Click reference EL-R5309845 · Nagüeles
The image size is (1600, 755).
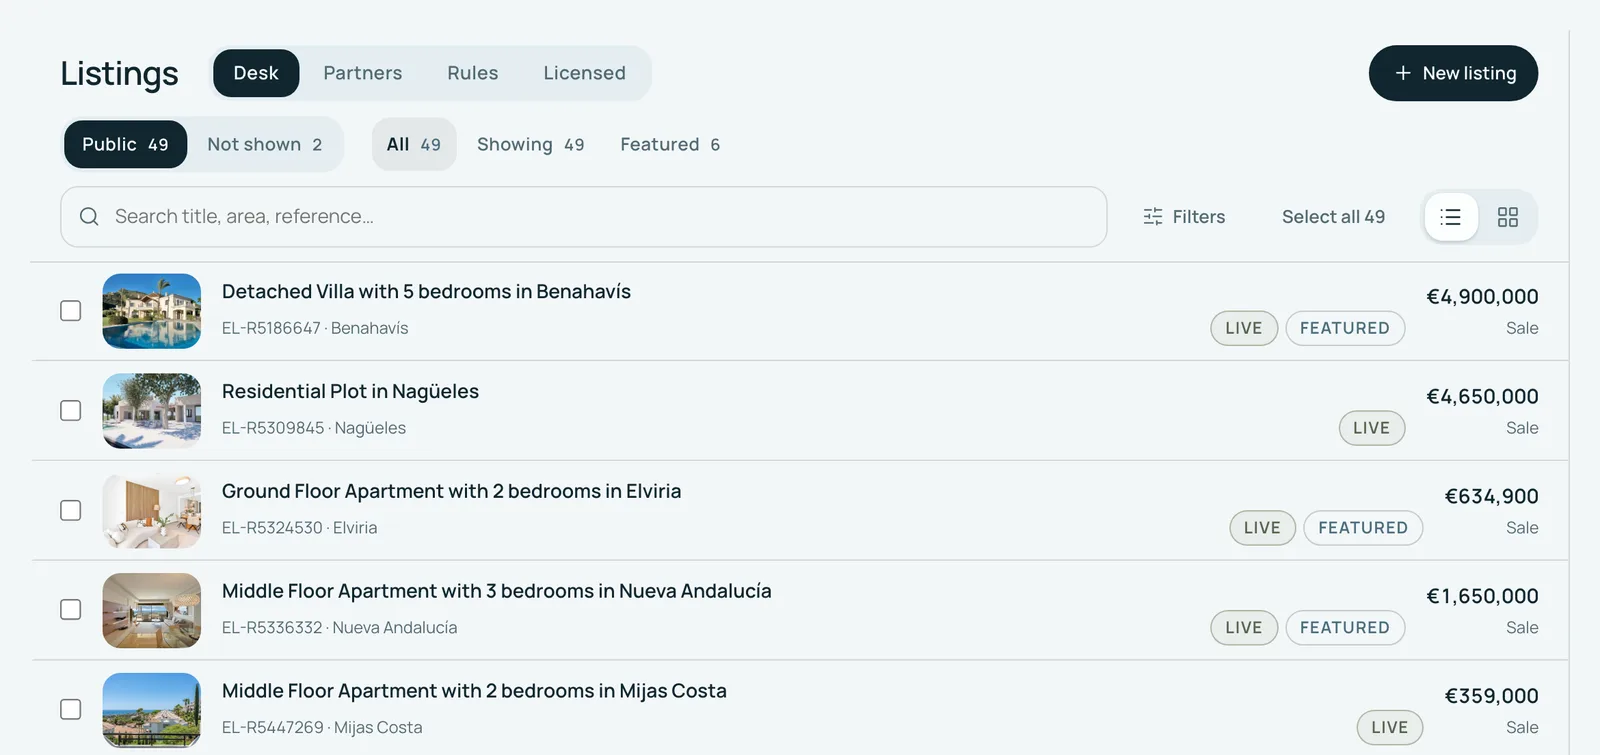314,428
